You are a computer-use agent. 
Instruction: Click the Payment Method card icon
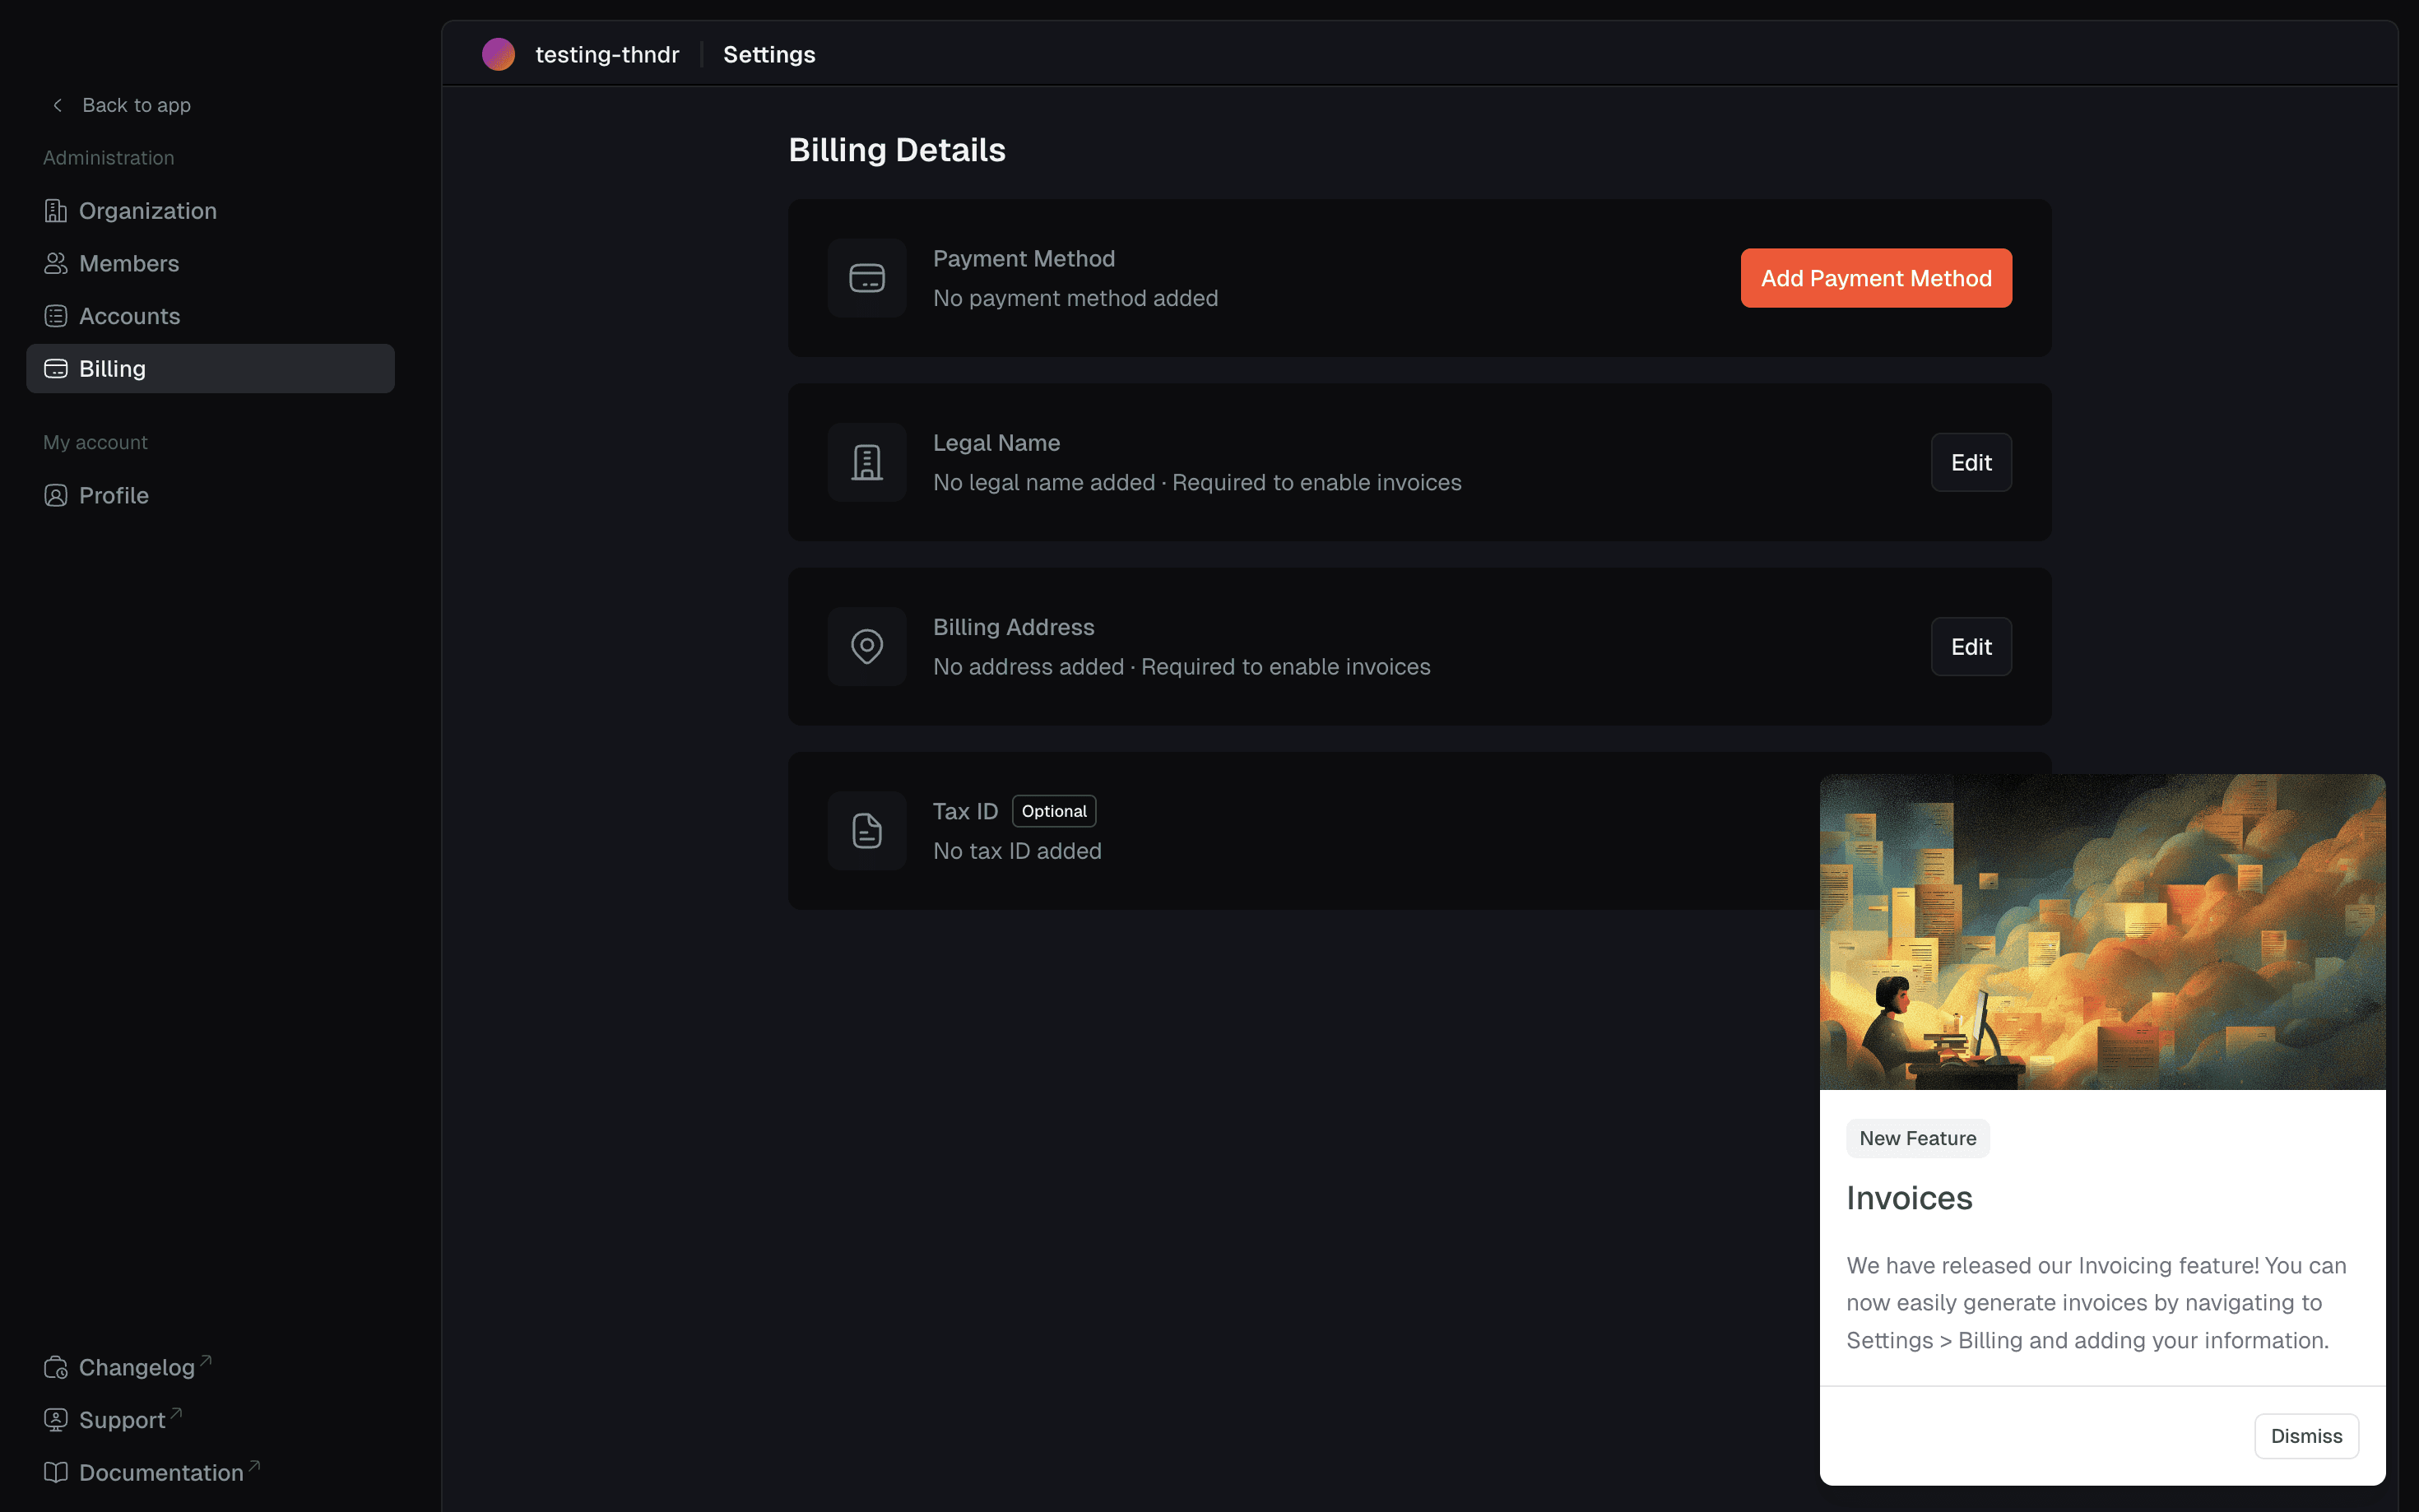(866, 278)
